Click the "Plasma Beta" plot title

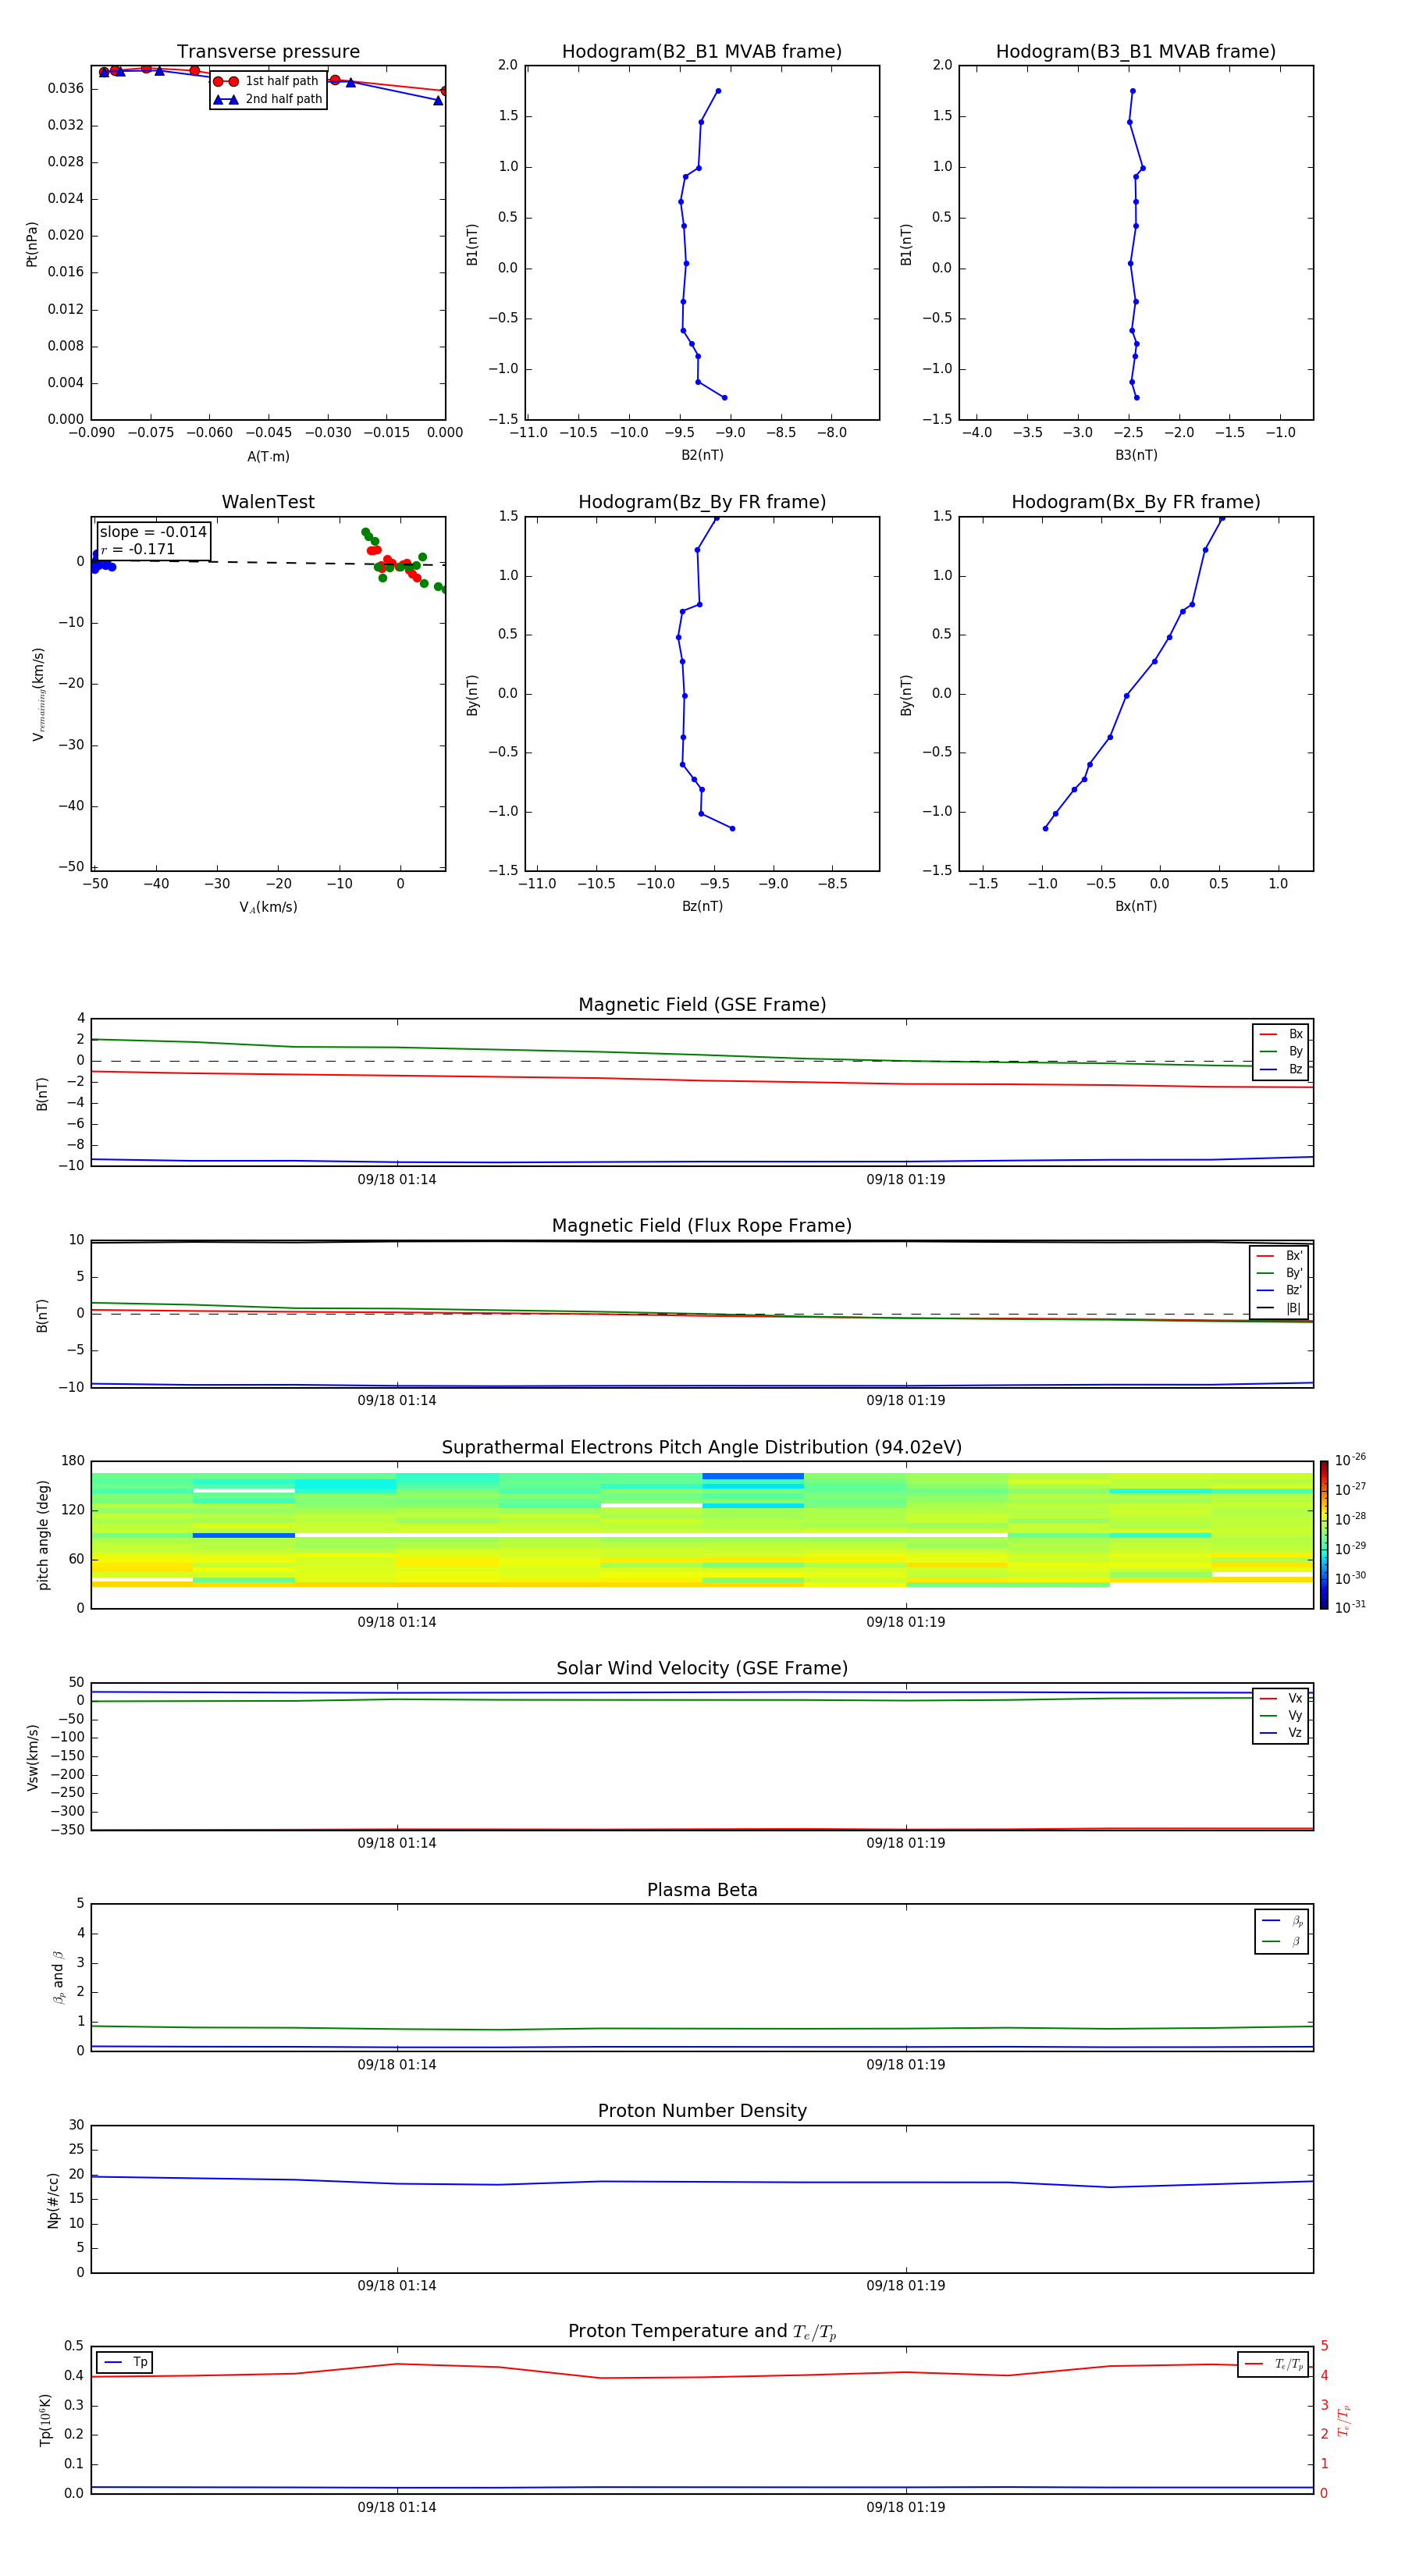pos(702,1891)
